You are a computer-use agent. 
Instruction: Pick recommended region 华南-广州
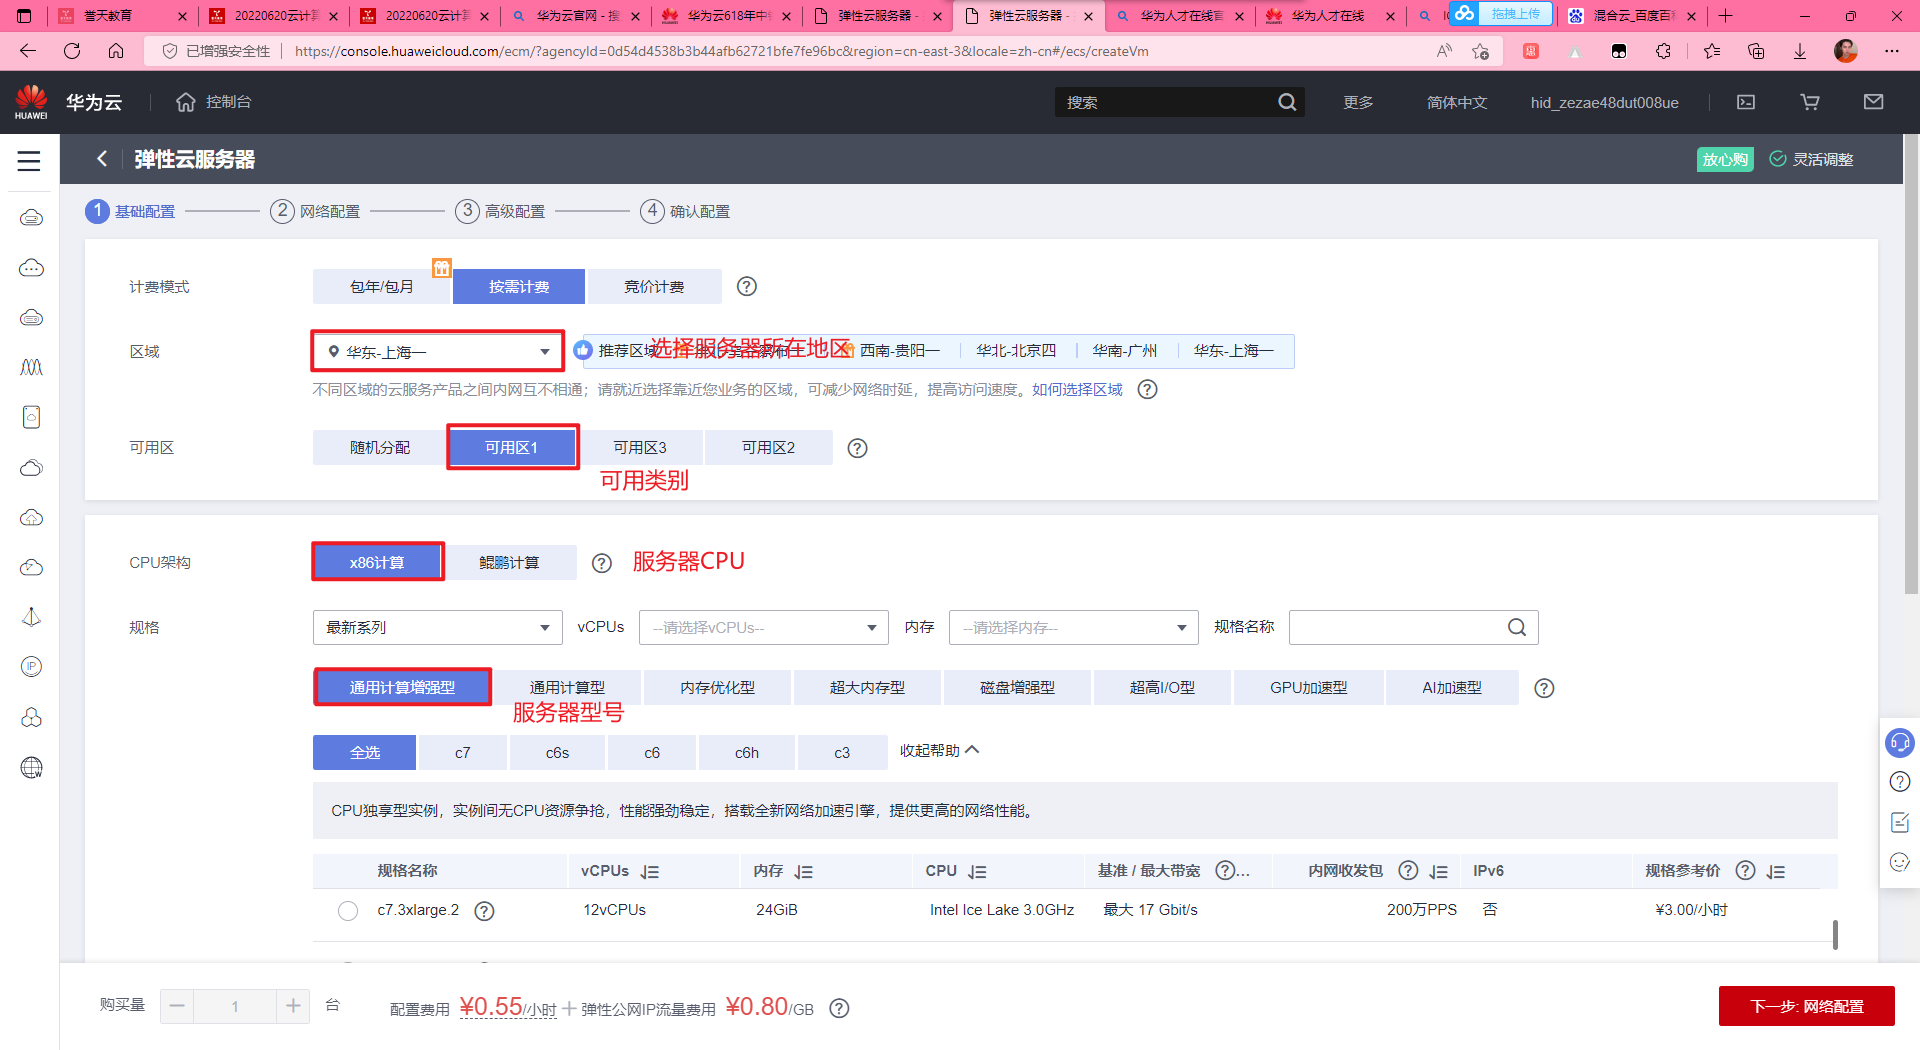pos(1124,351)
